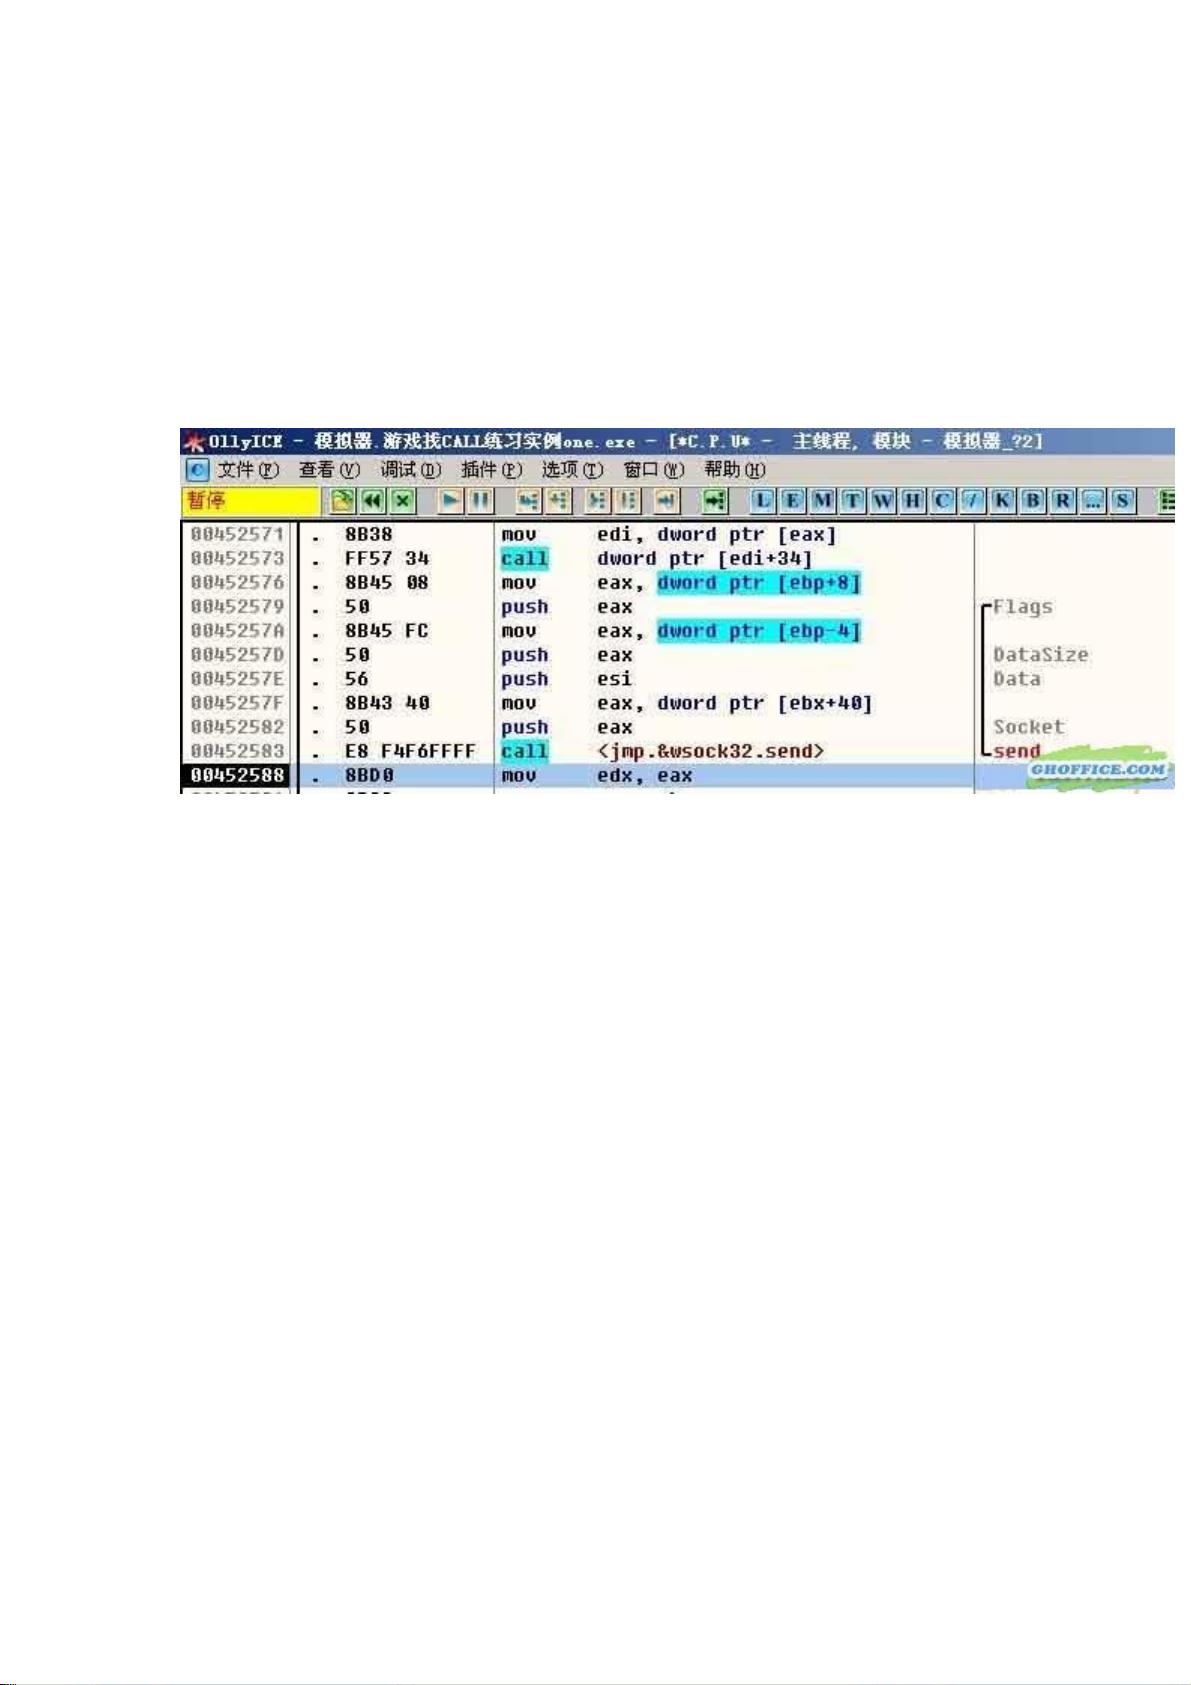1191x1685 pixels.
Task: Select the call wsock32.send instruction line
Action: click(x=710, y=751)
